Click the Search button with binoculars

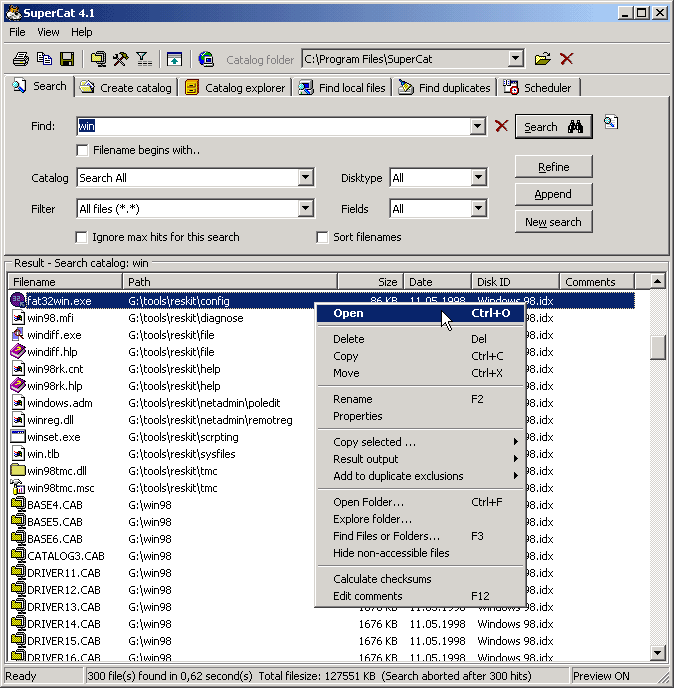pyautogui.click(x=553, y=127)
